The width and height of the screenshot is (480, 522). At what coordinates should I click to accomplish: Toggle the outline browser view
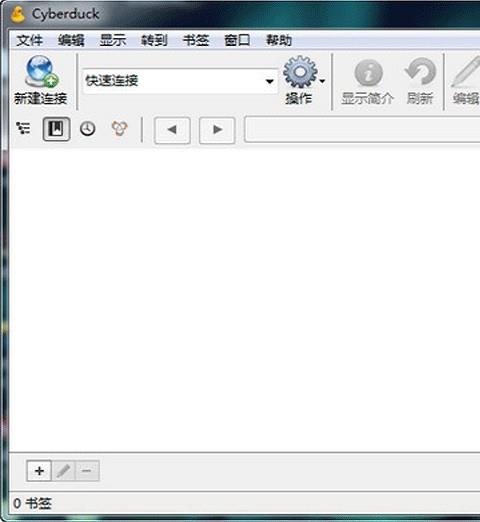23,128
